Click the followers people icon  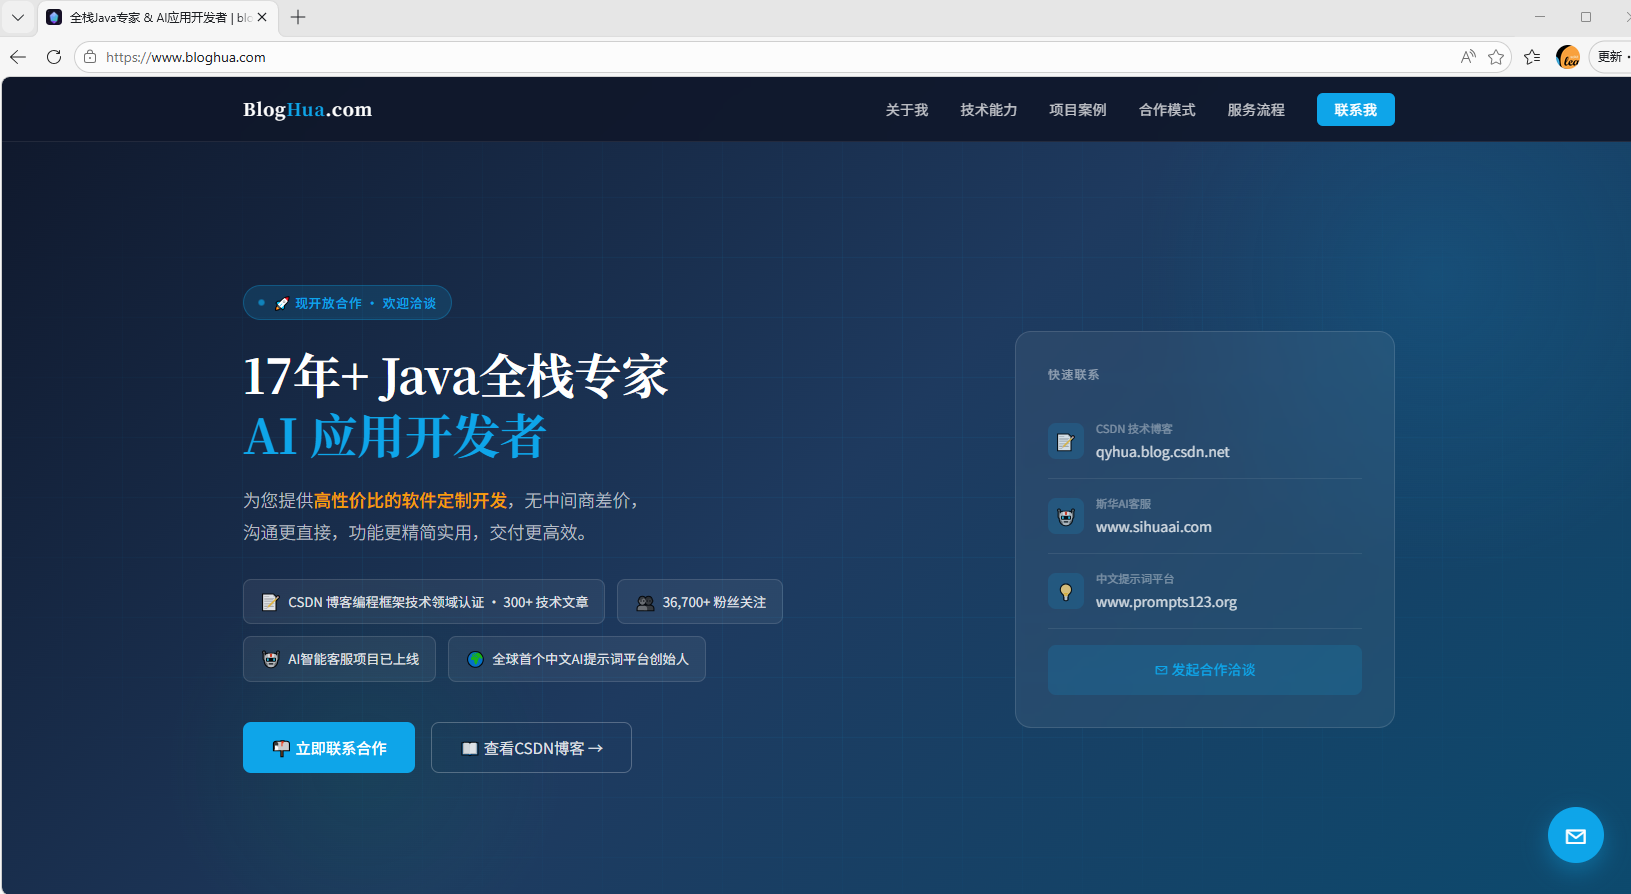(645, 603)
